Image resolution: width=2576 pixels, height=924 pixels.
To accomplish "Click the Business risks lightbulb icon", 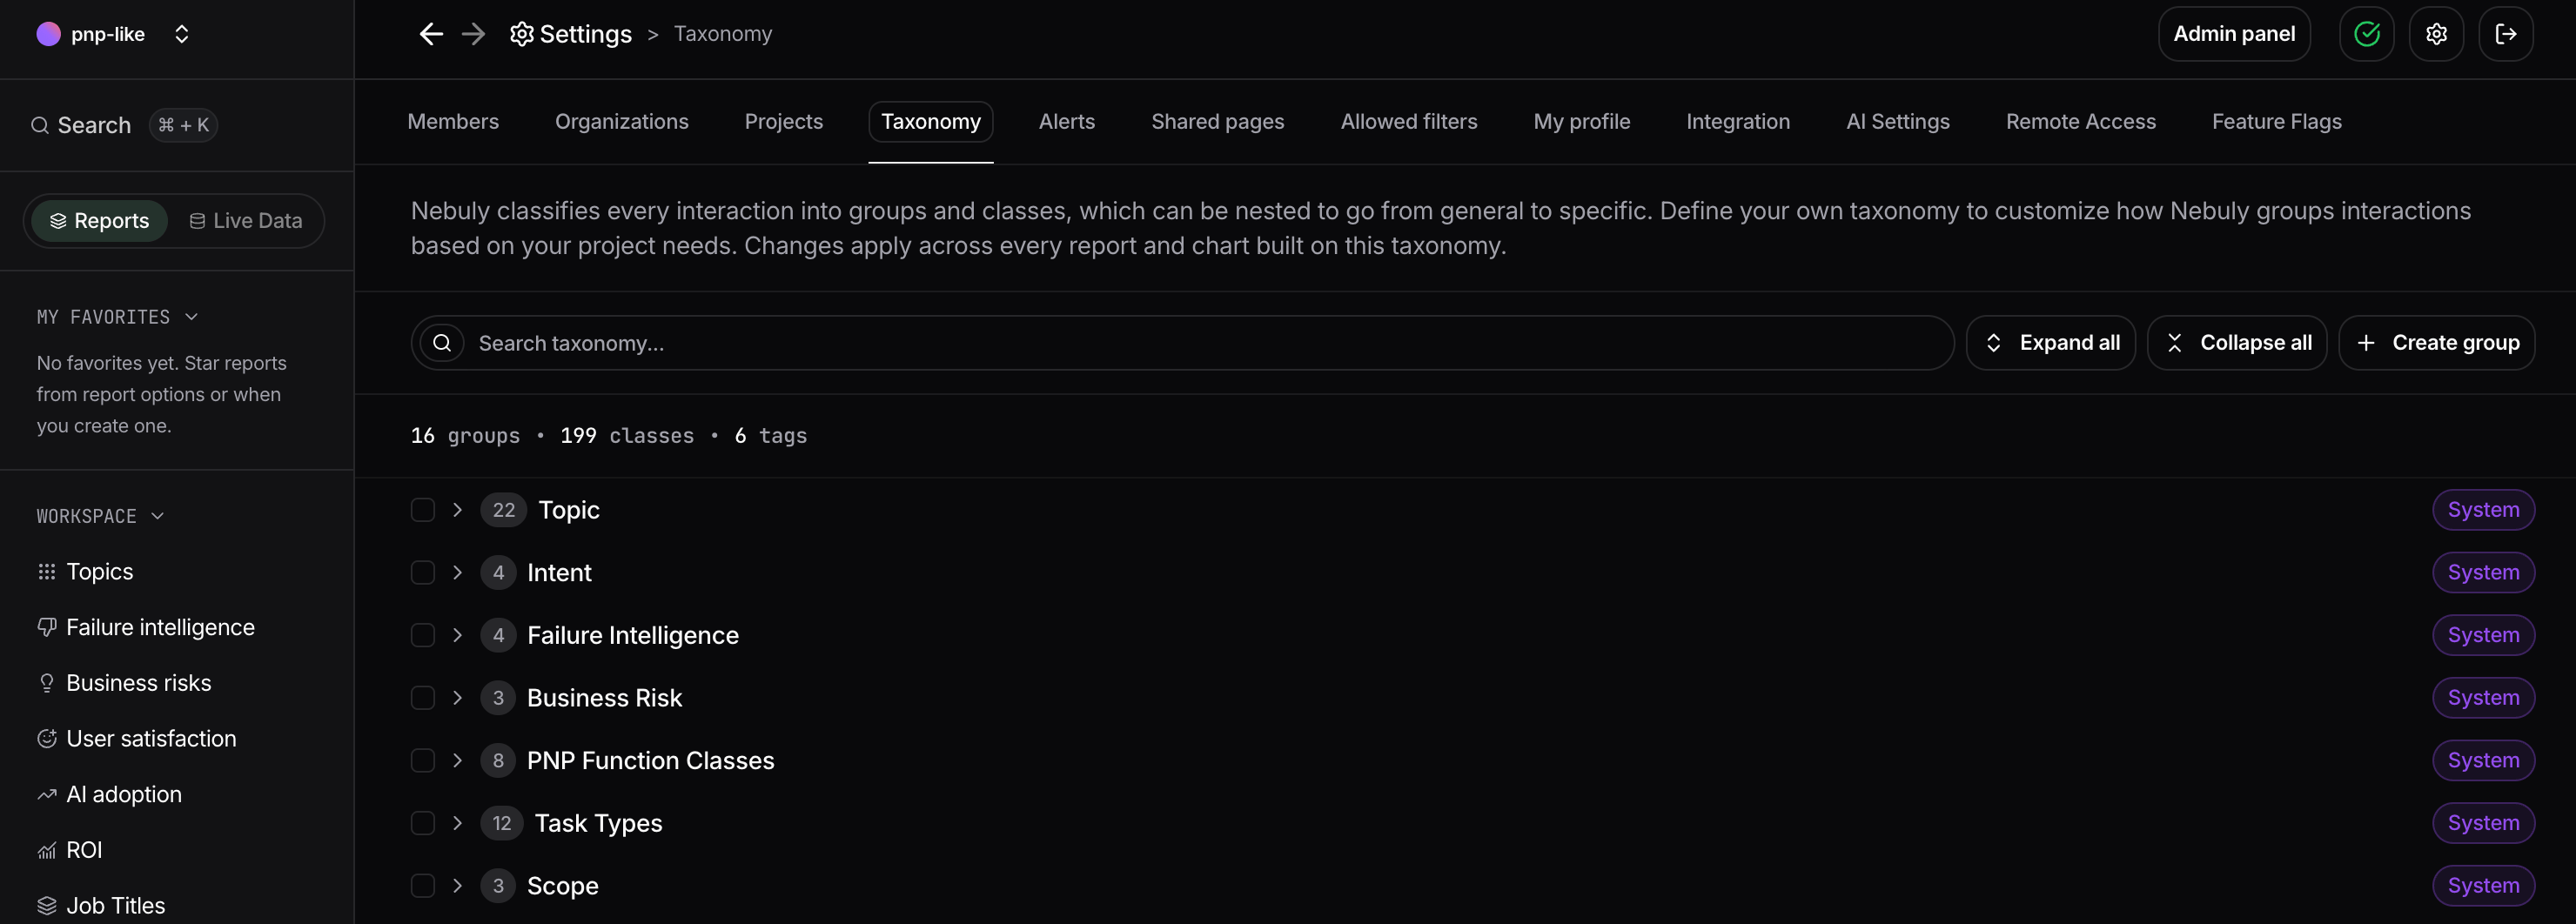I will (x=47, y=683).
